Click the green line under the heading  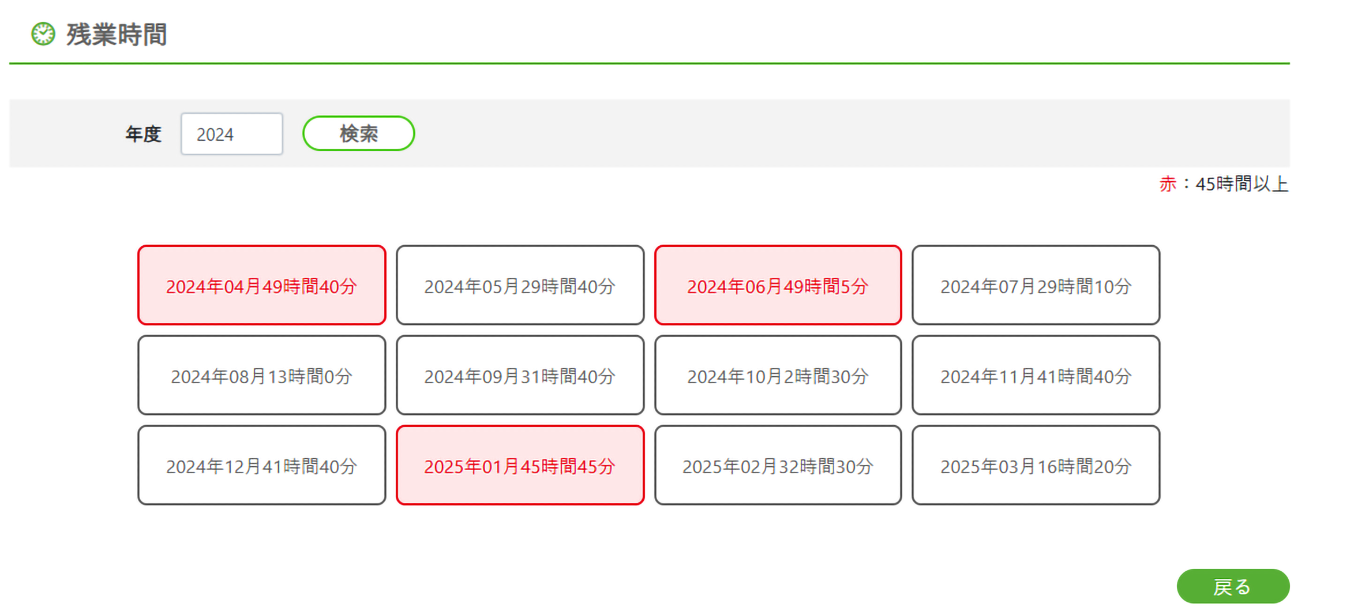(649, 63)
